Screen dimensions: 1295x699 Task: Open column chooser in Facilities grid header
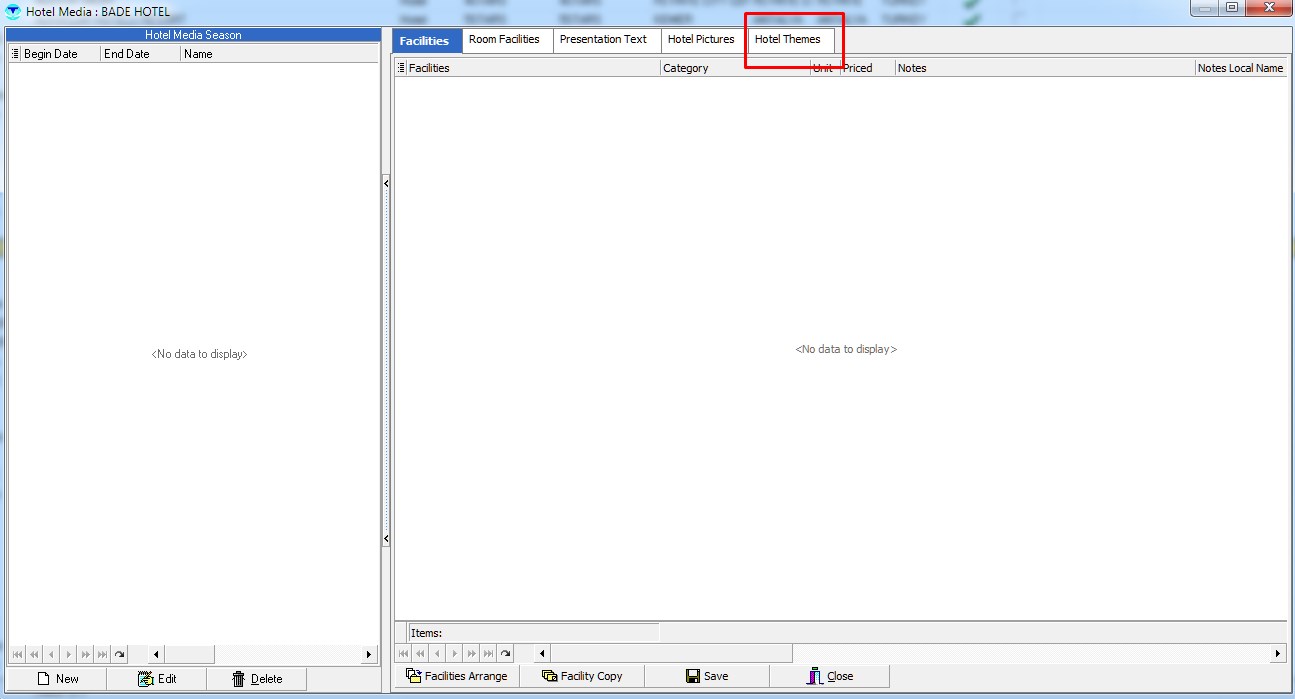(402, 68)
